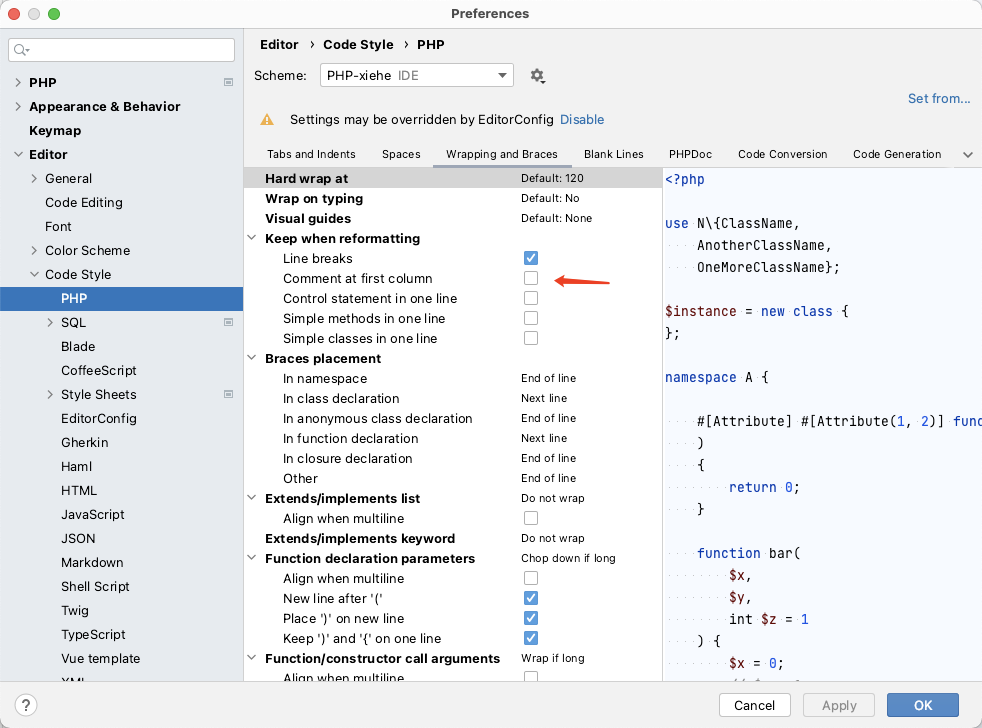The height and width of the screenshot is (728, 982).
Task: Select Blade in the Code Style tree
Action: 78,346
